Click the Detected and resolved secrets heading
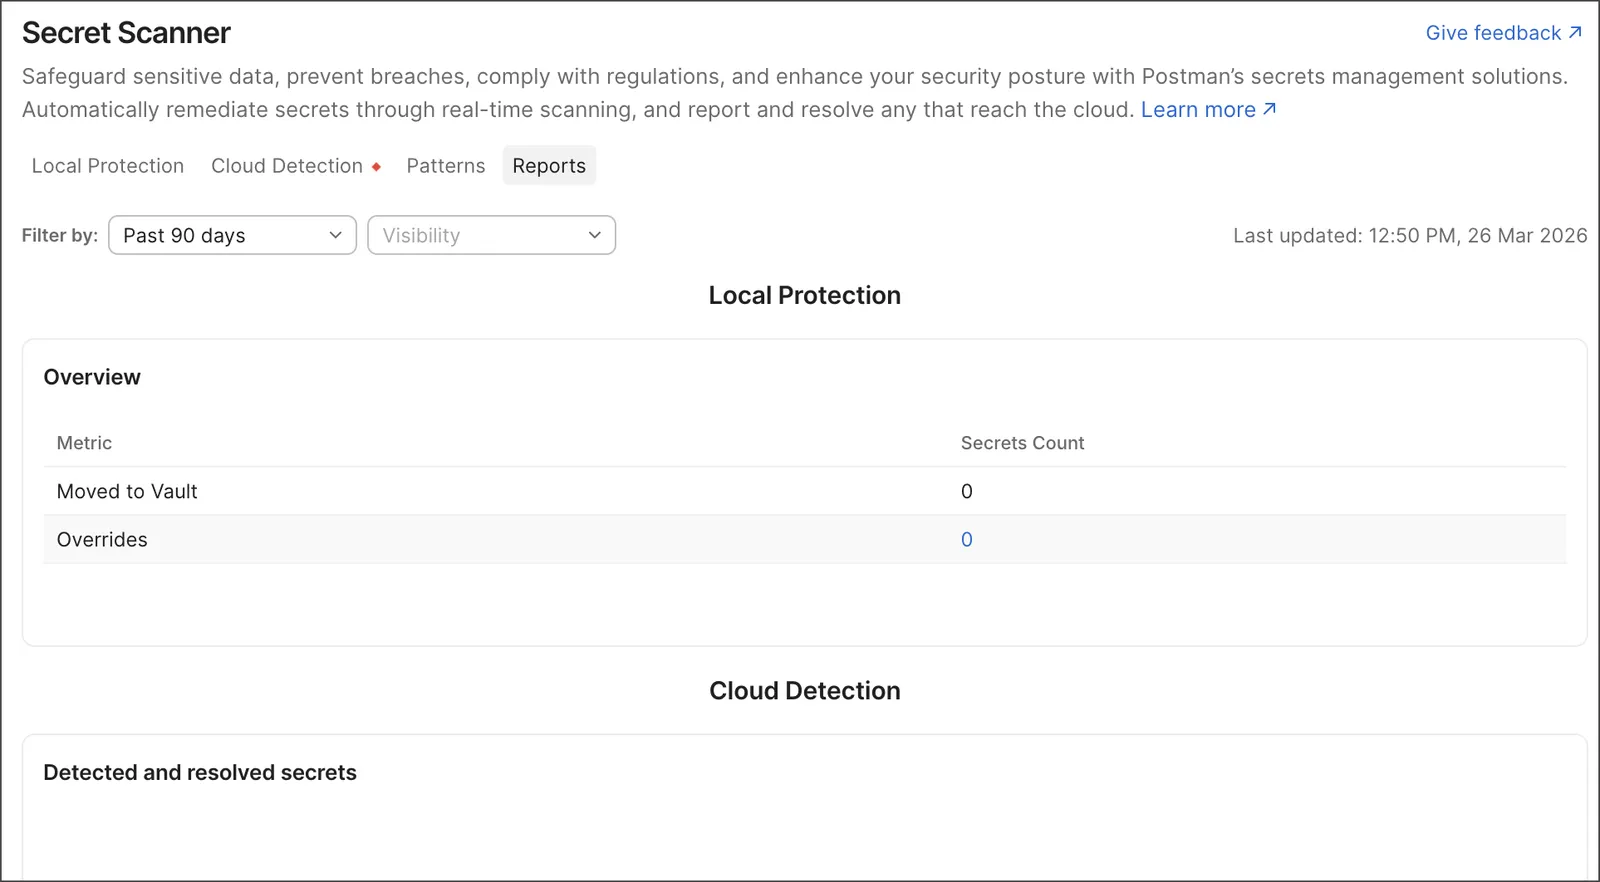This screenshot has height=882, width=1600. tap(200, 773)
